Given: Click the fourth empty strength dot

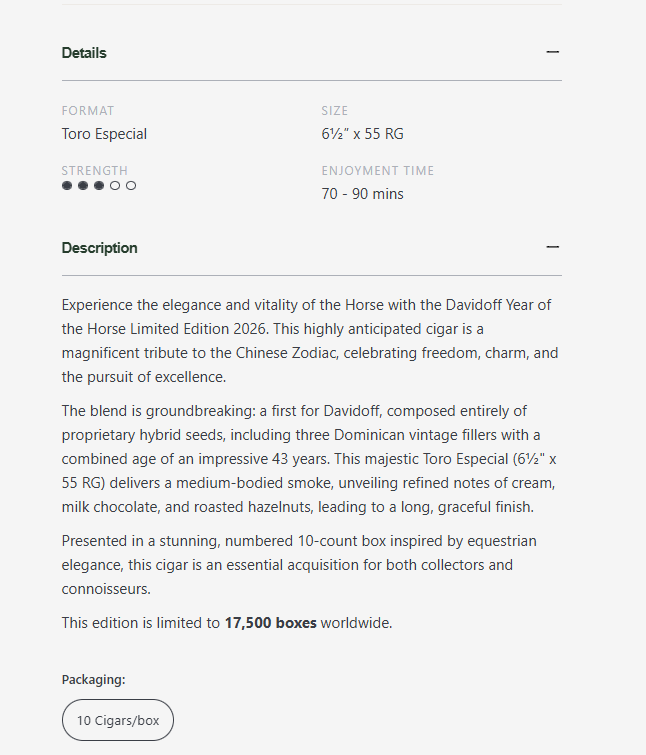Looking at the screenshot, I should tap(115, 186).
